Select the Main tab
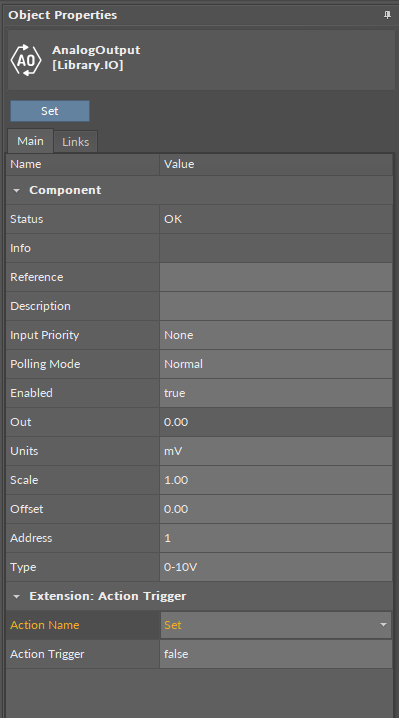The height and width of the screenshot is (718, 399). tap(30, 141)
